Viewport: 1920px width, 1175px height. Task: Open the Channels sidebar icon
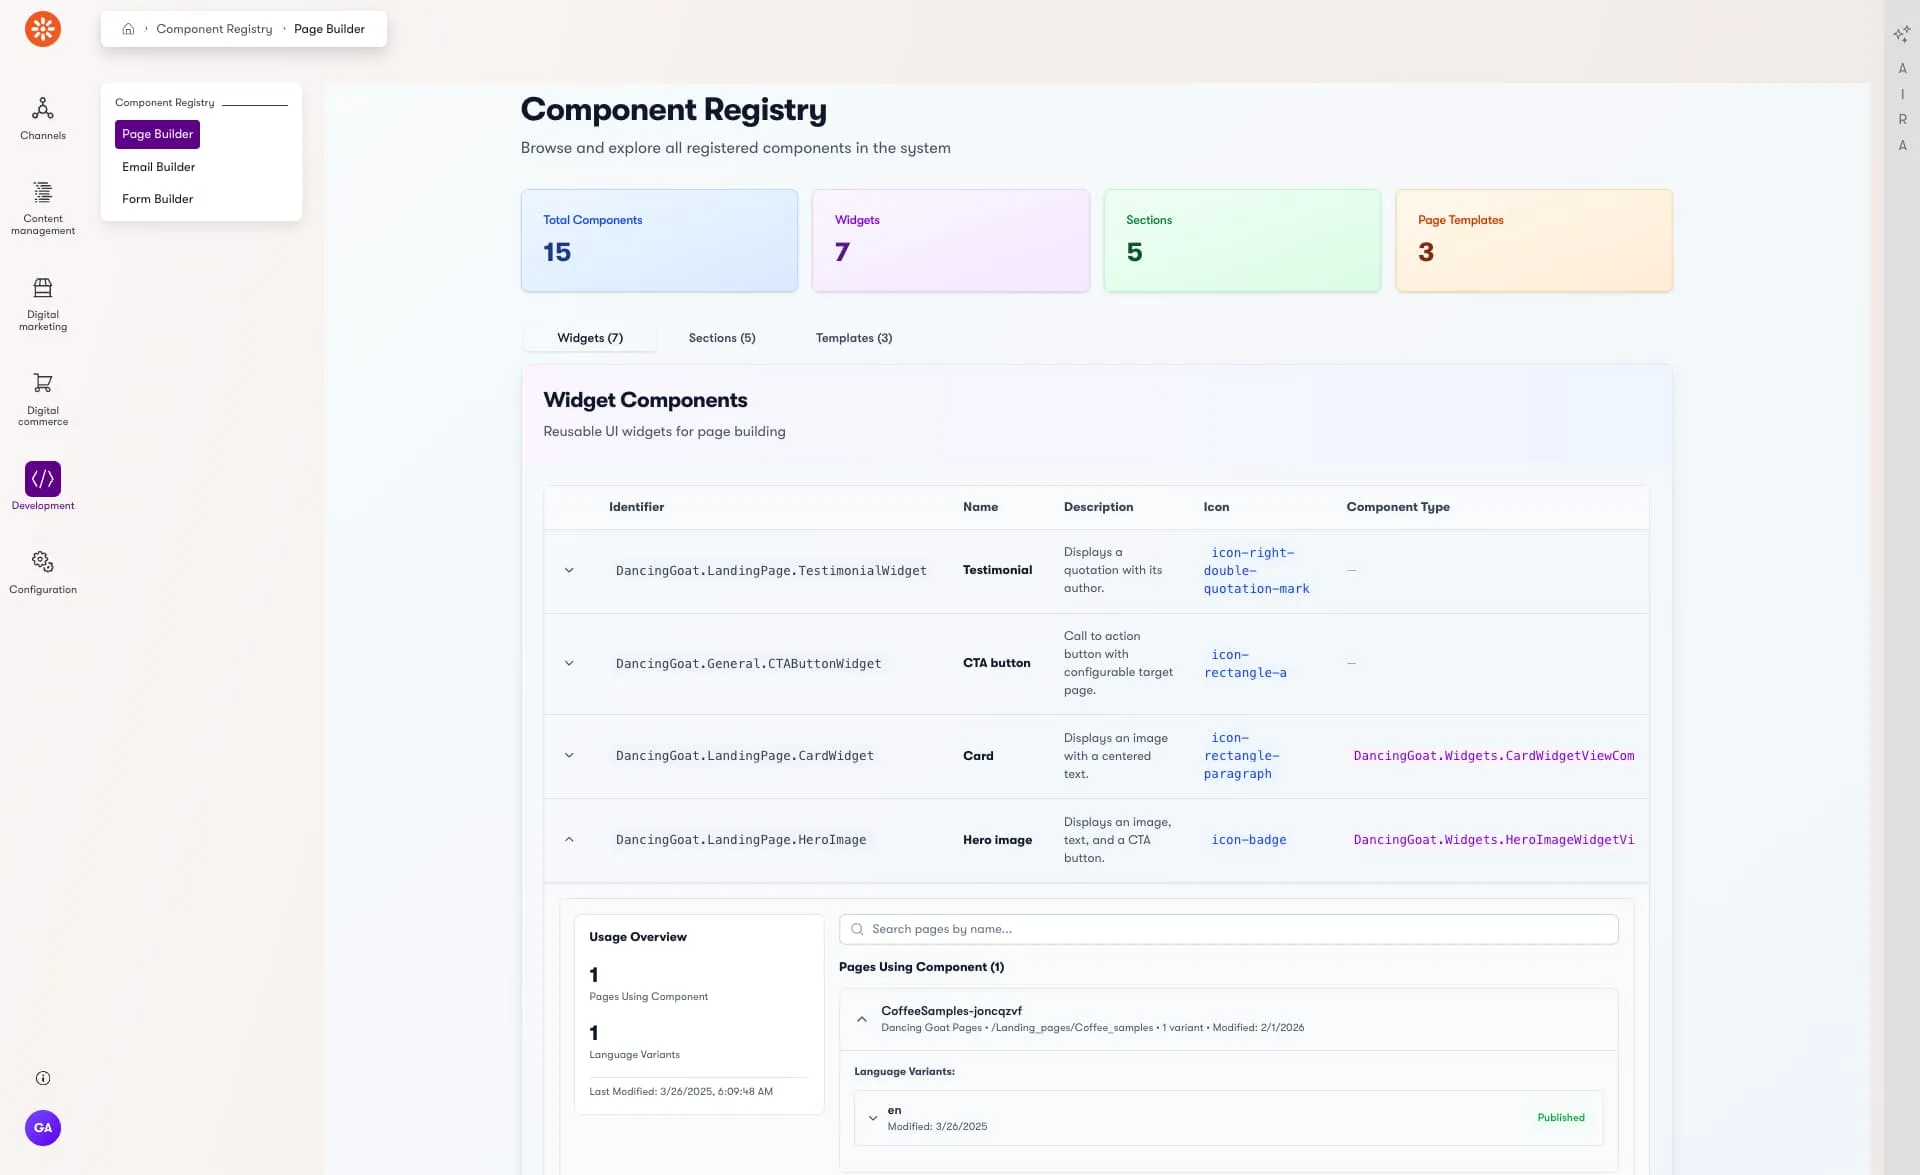(x=43, y=108)
